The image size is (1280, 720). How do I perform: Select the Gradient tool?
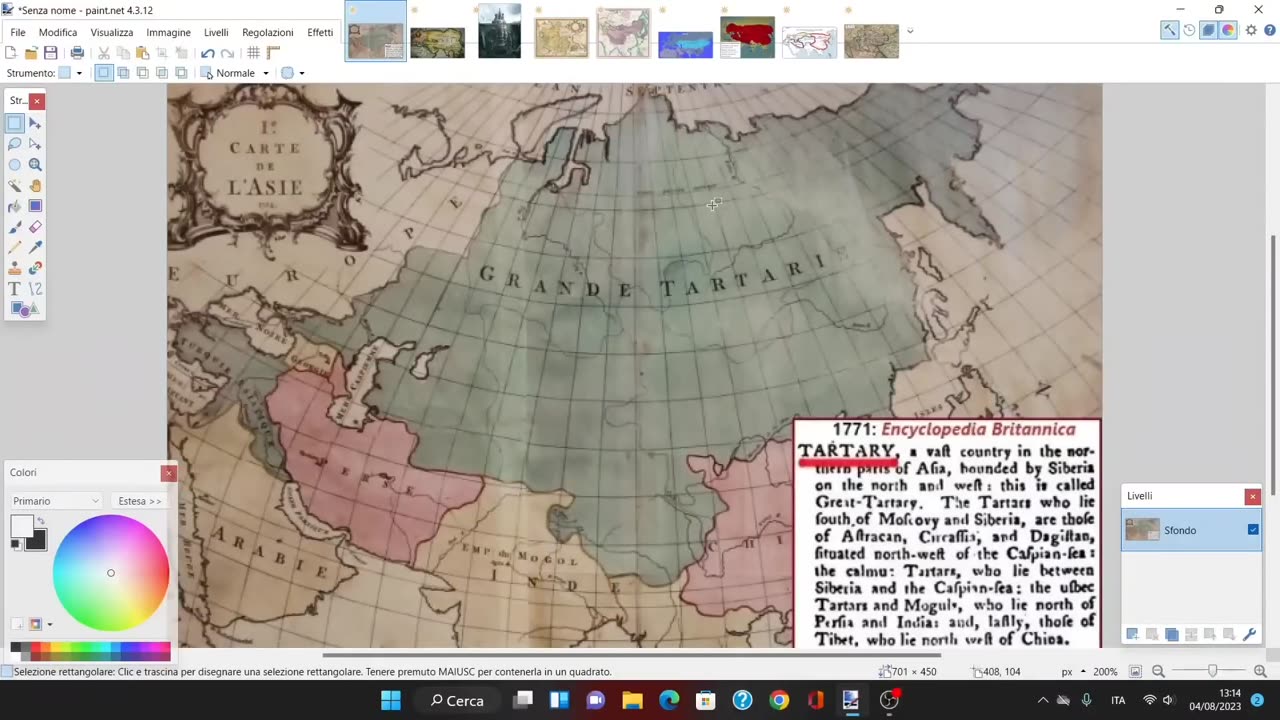(x=35, y=206)
